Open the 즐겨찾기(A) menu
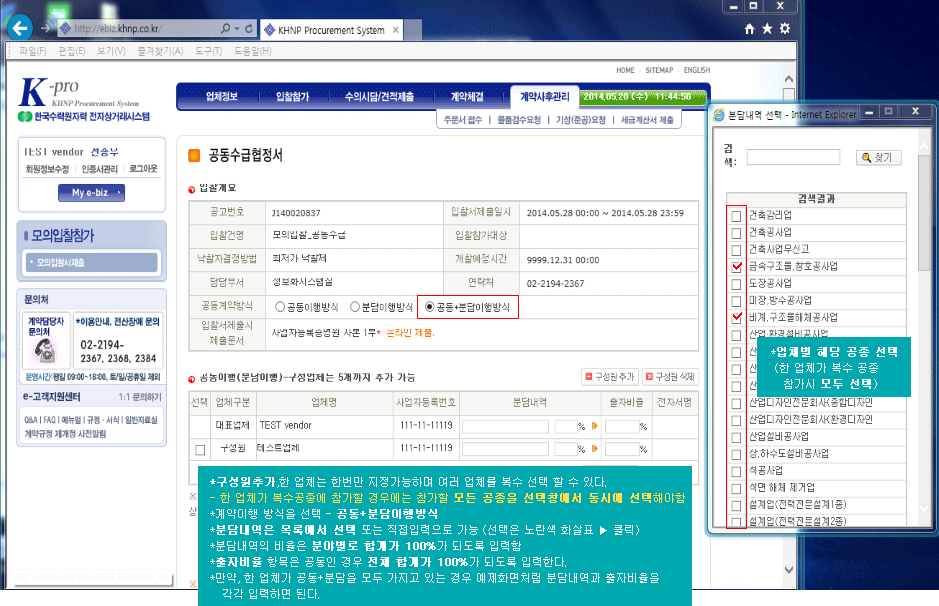Viewport: 939px width, 606px height. [x=160, y=51]
